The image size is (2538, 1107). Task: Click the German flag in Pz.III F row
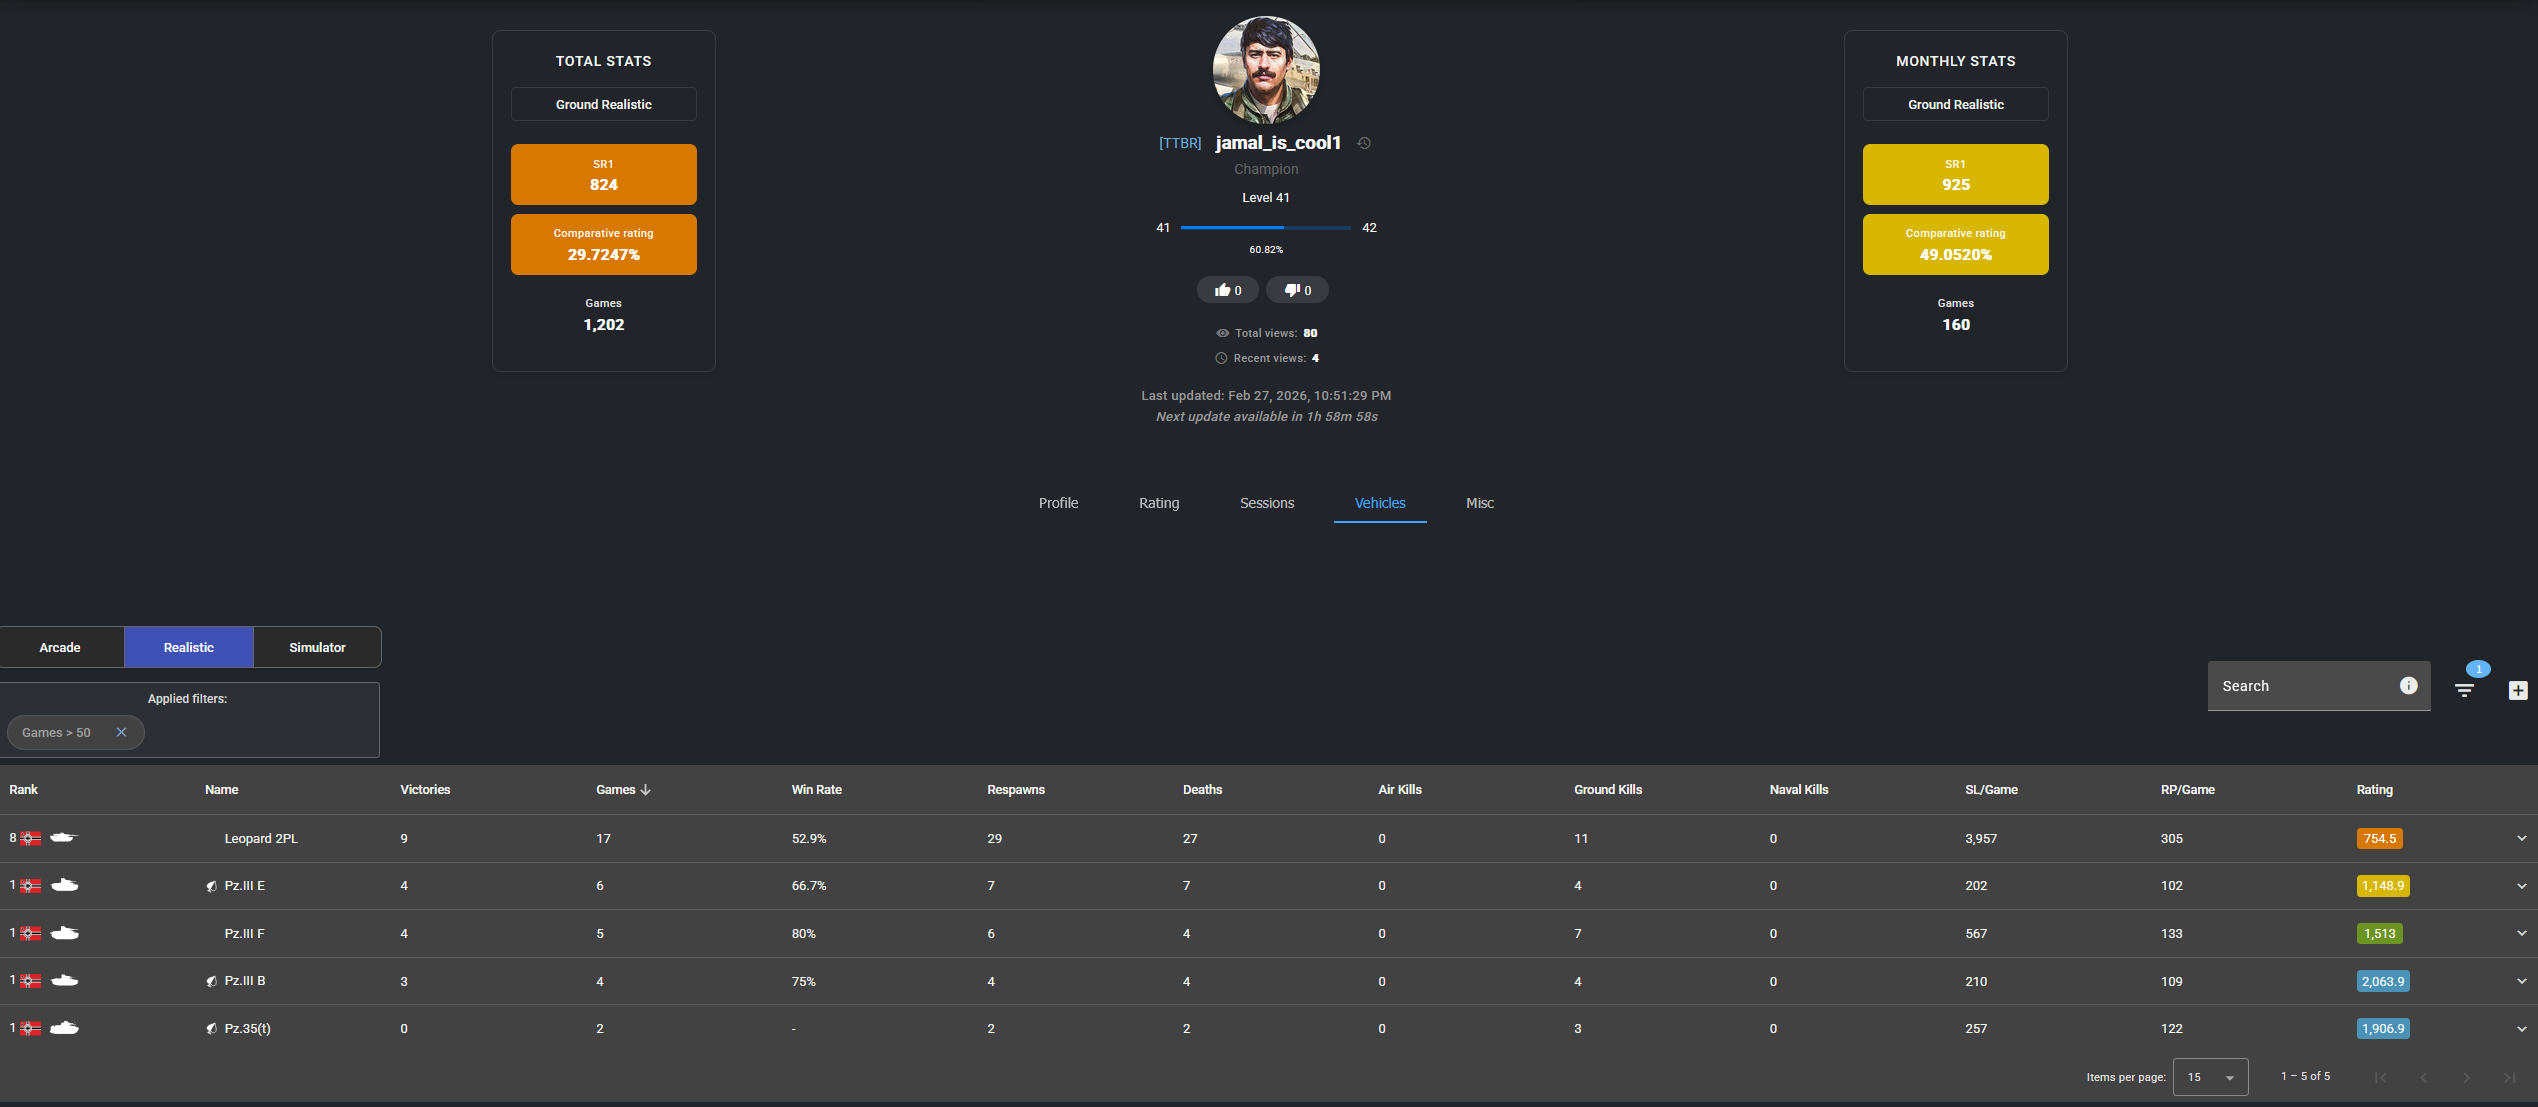click(x=31, y=934)
